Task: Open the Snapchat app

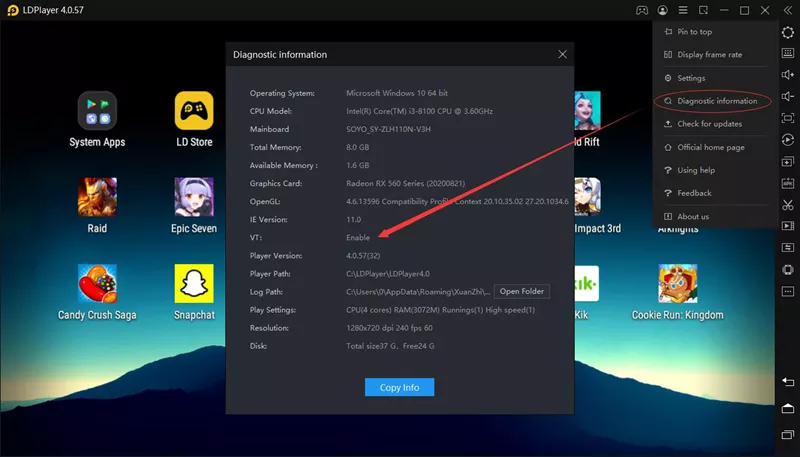Action: pos(194,292)
